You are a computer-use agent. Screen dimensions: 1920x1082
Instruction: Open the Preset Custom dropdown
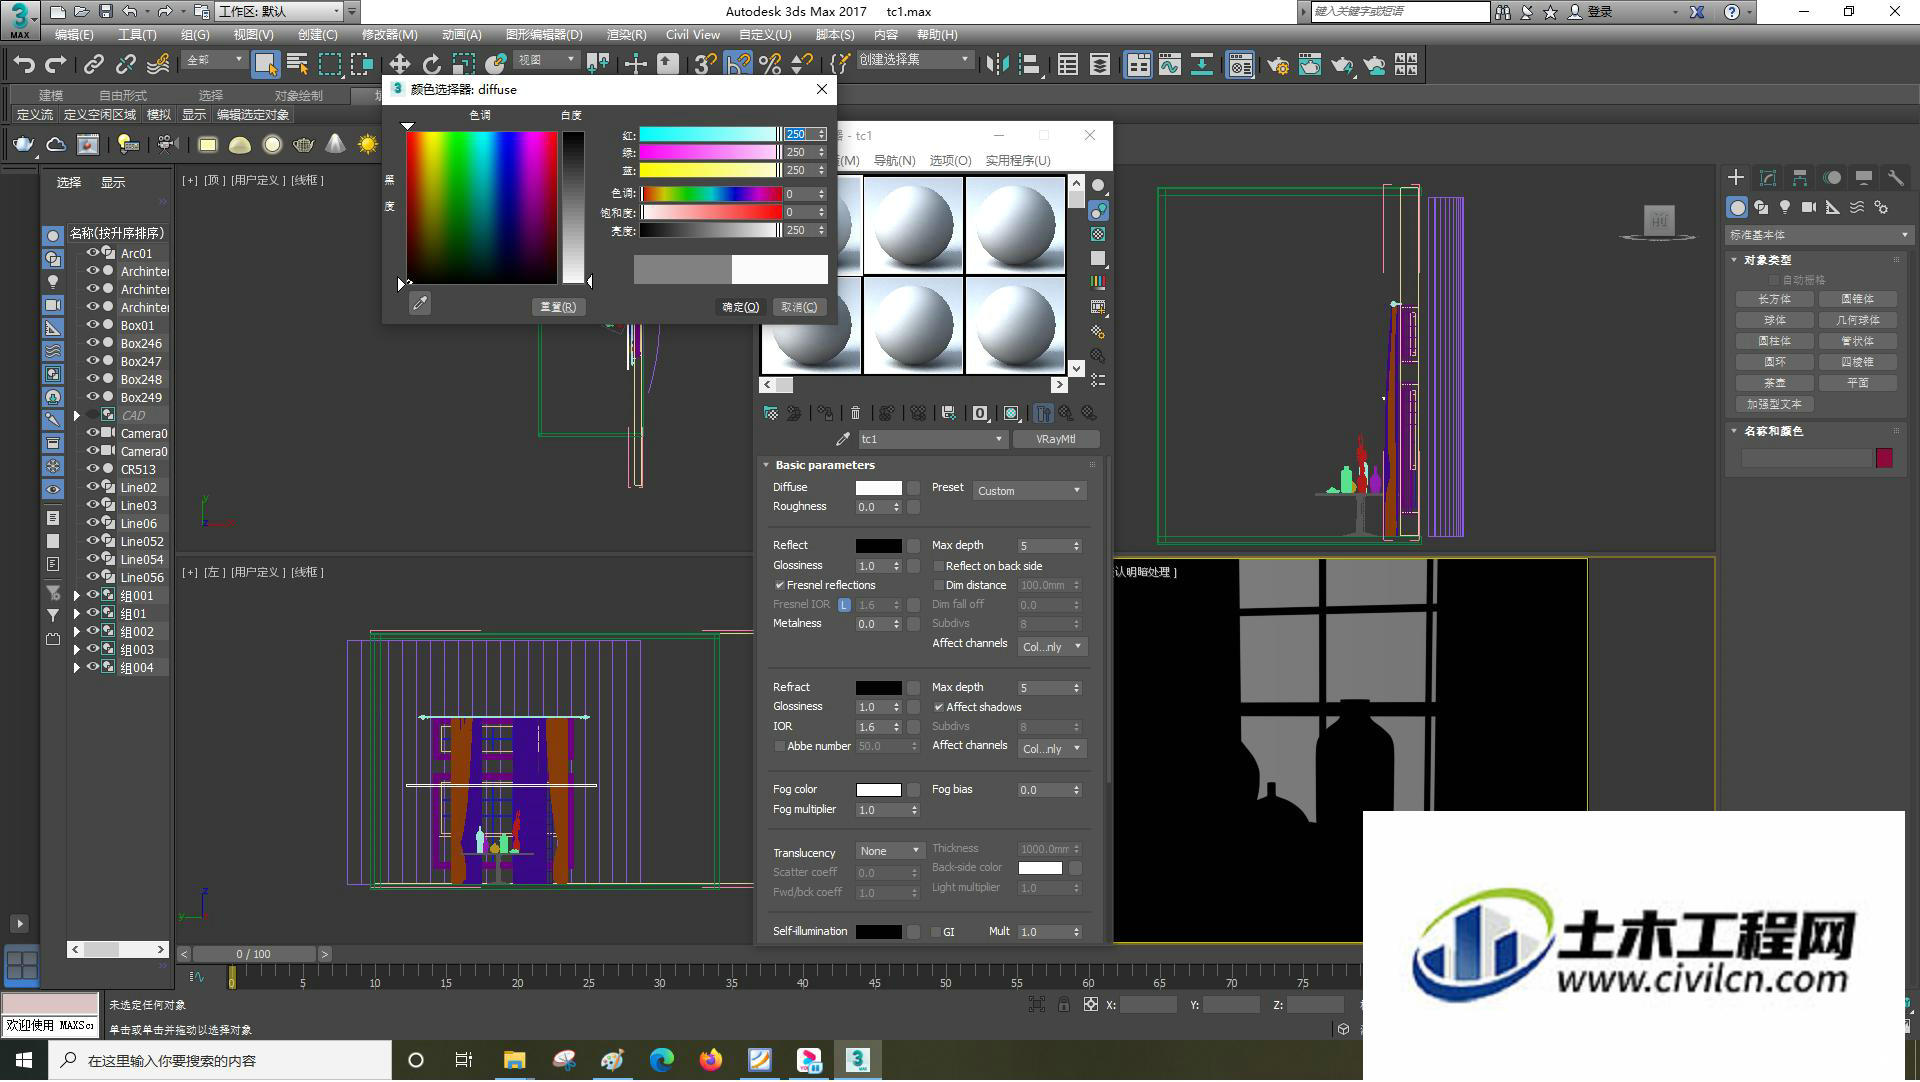click(x=1029, y=491)
